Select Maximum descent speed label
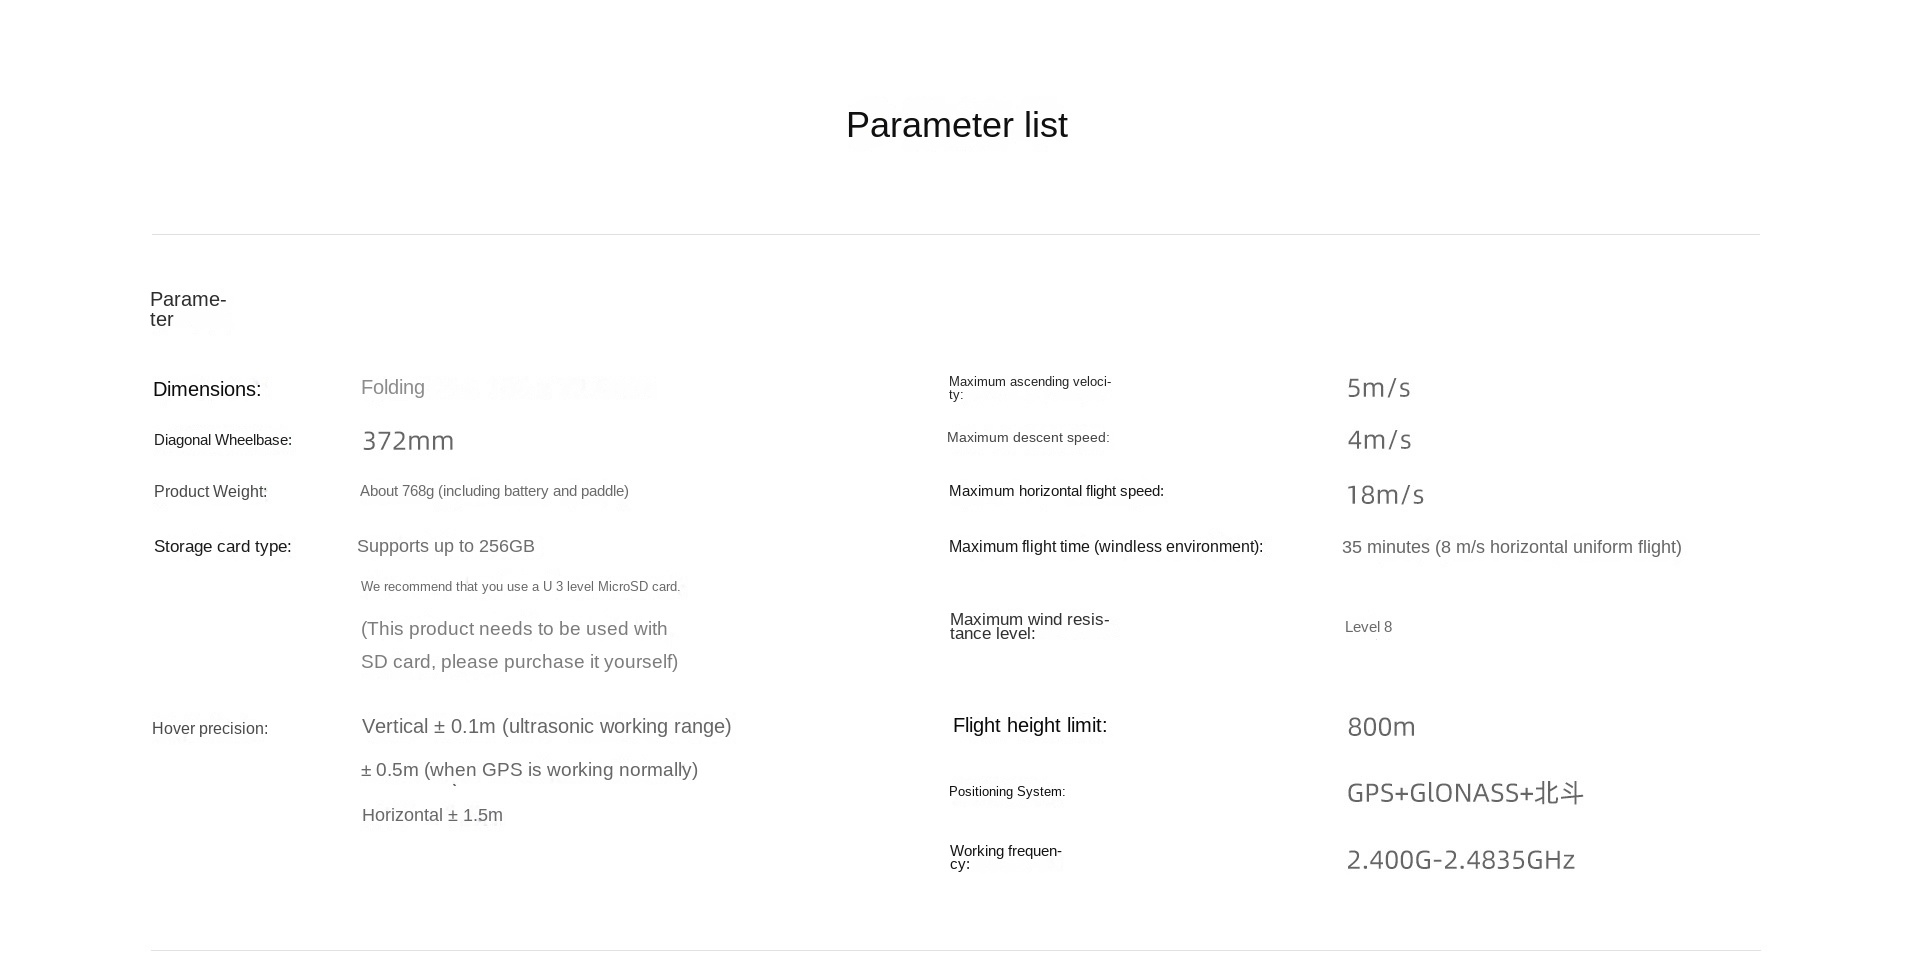This screenshot has height=969, width=1920. (x=1028, y=437)
